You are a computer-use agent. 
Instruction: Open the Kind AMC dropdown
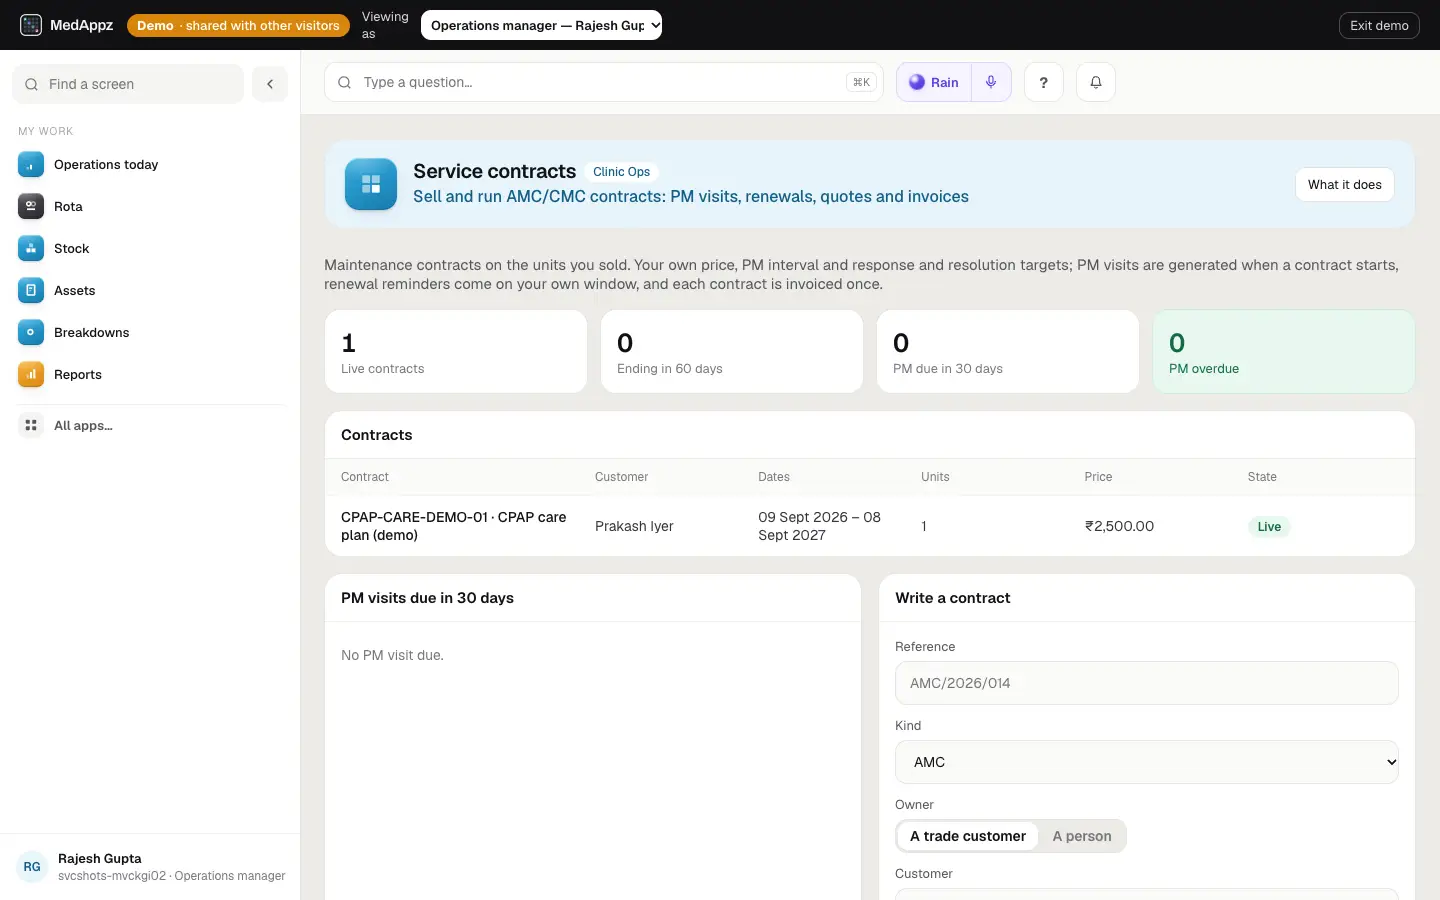[x=1146, y=762]
